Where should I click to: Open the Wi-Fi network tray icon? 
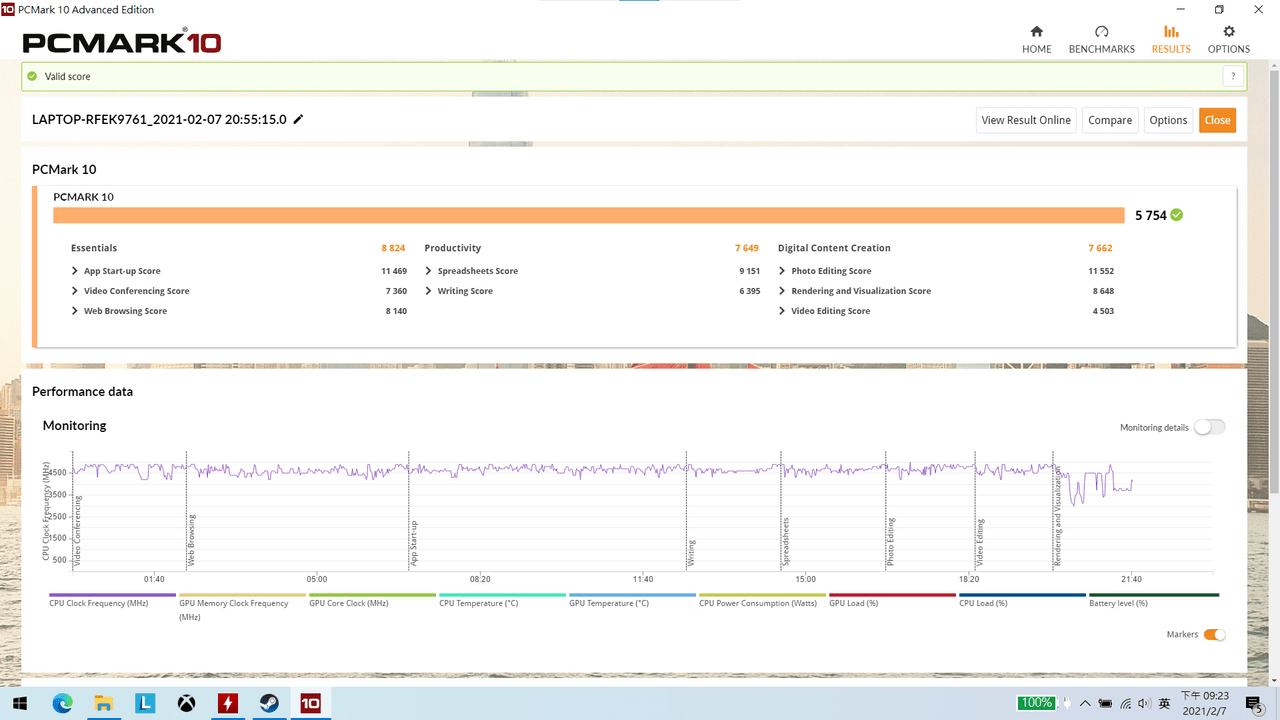click(1126, 703)
